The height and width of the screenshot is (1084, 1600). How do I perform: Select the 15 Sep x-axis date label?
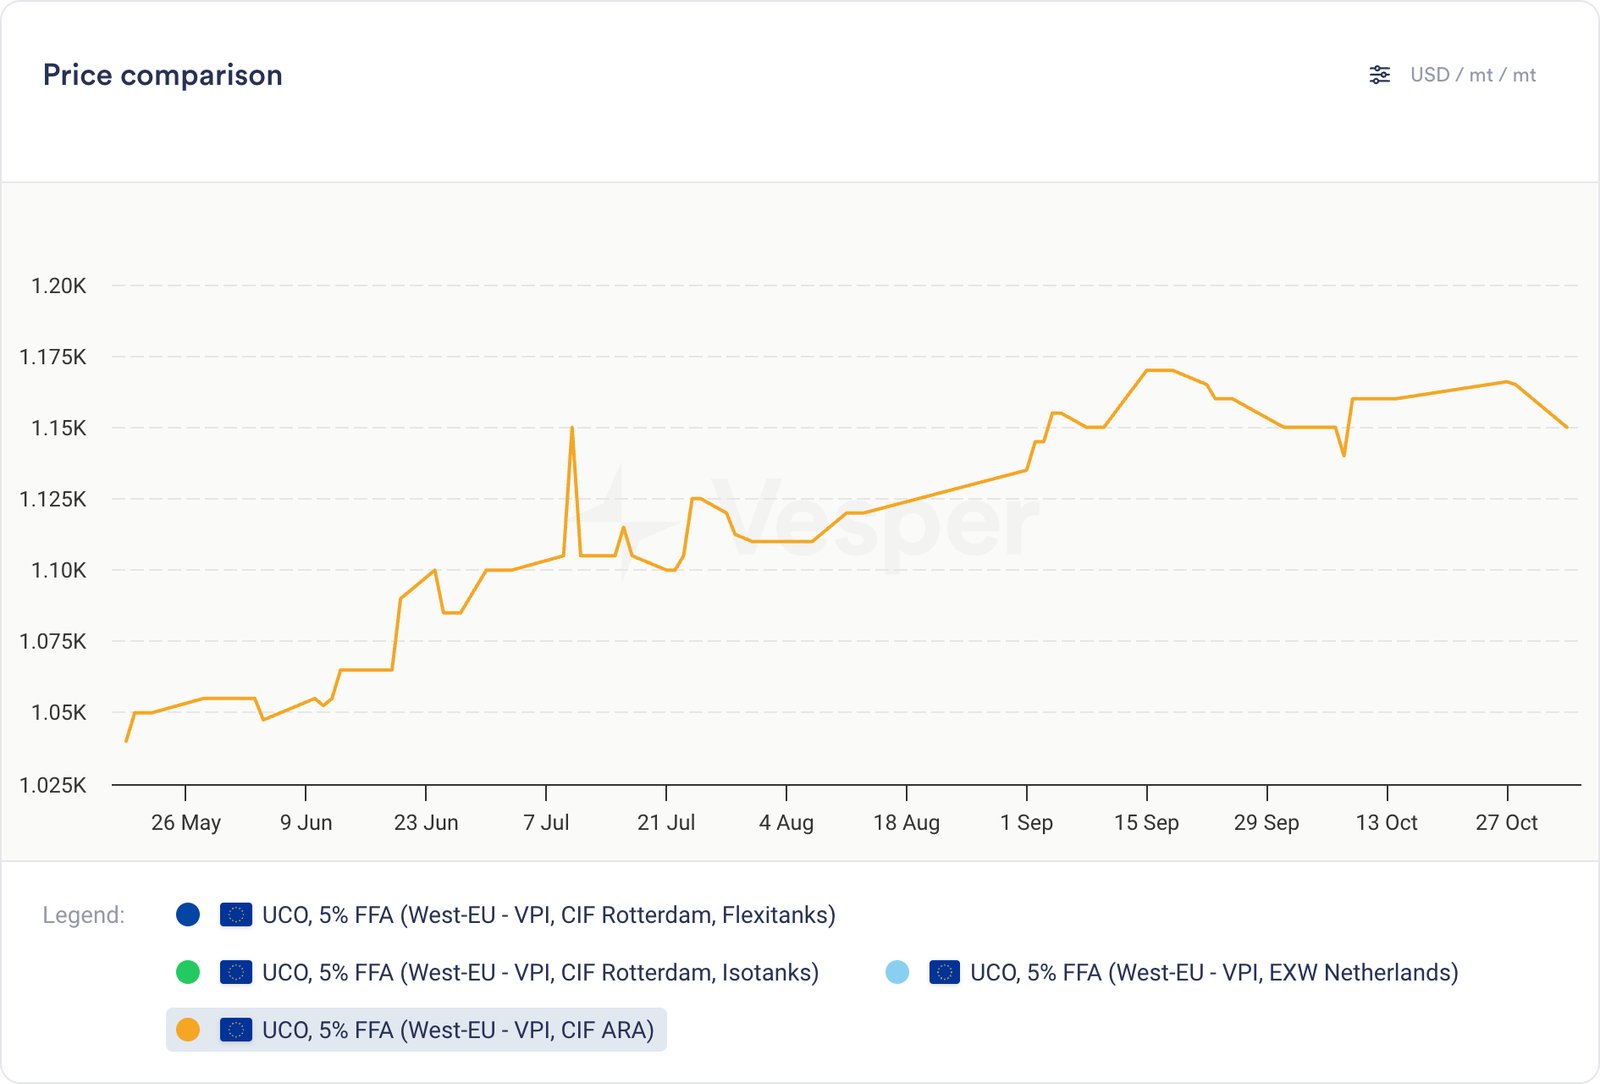1146,822
